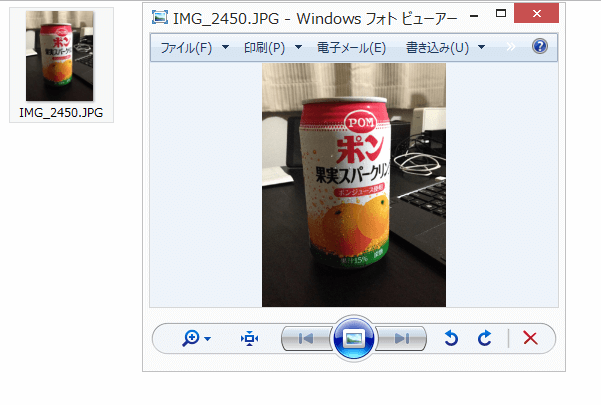The height and width of the screenshot is (405, 601).
Task: Click the Photo Viewer title bar app icon
Action: coord(160,17)
